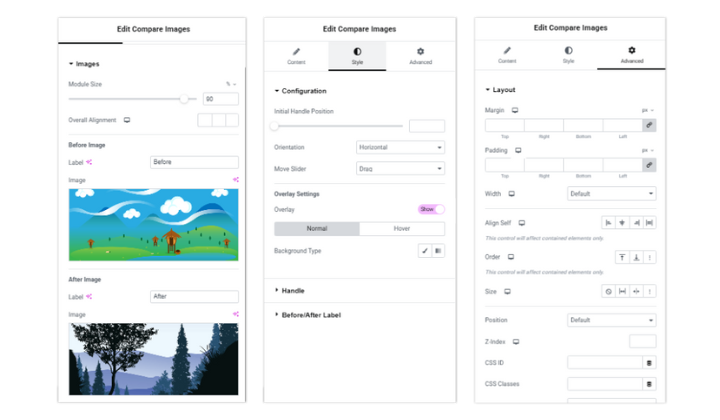
Task: Set Align Self to center
Action: (x=622, y=223)
